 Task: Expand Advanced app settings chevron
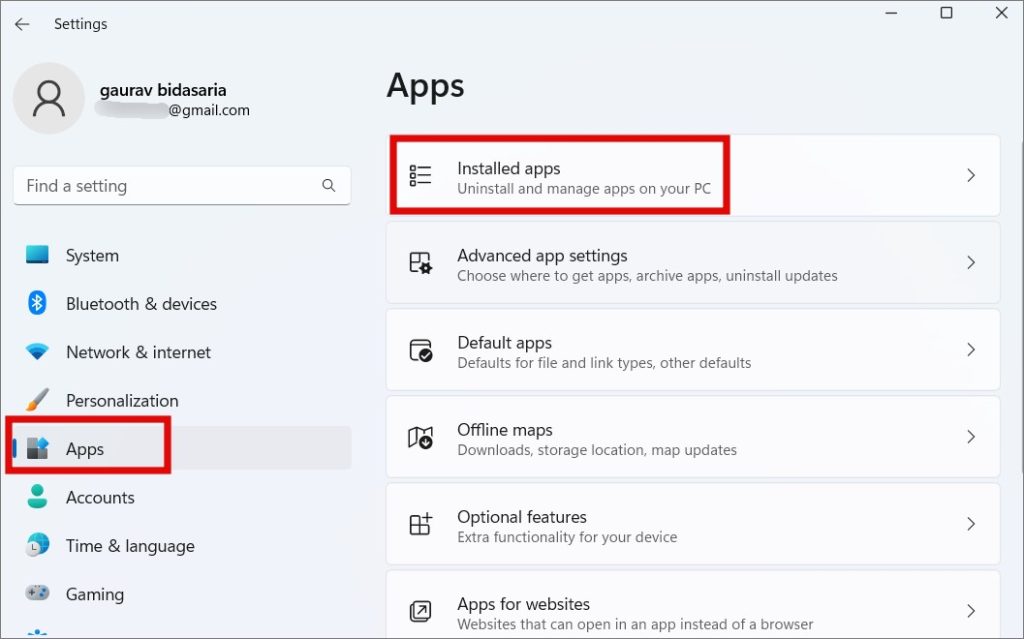pyautogui.click(x=971, y=263)
